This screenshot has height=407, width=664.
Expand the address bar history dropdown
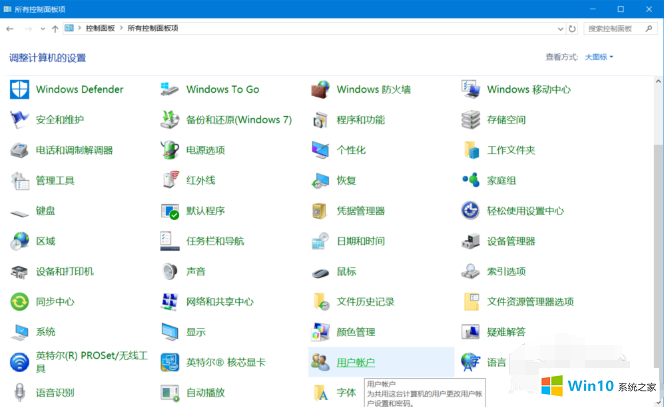click(x=560, y=29)
